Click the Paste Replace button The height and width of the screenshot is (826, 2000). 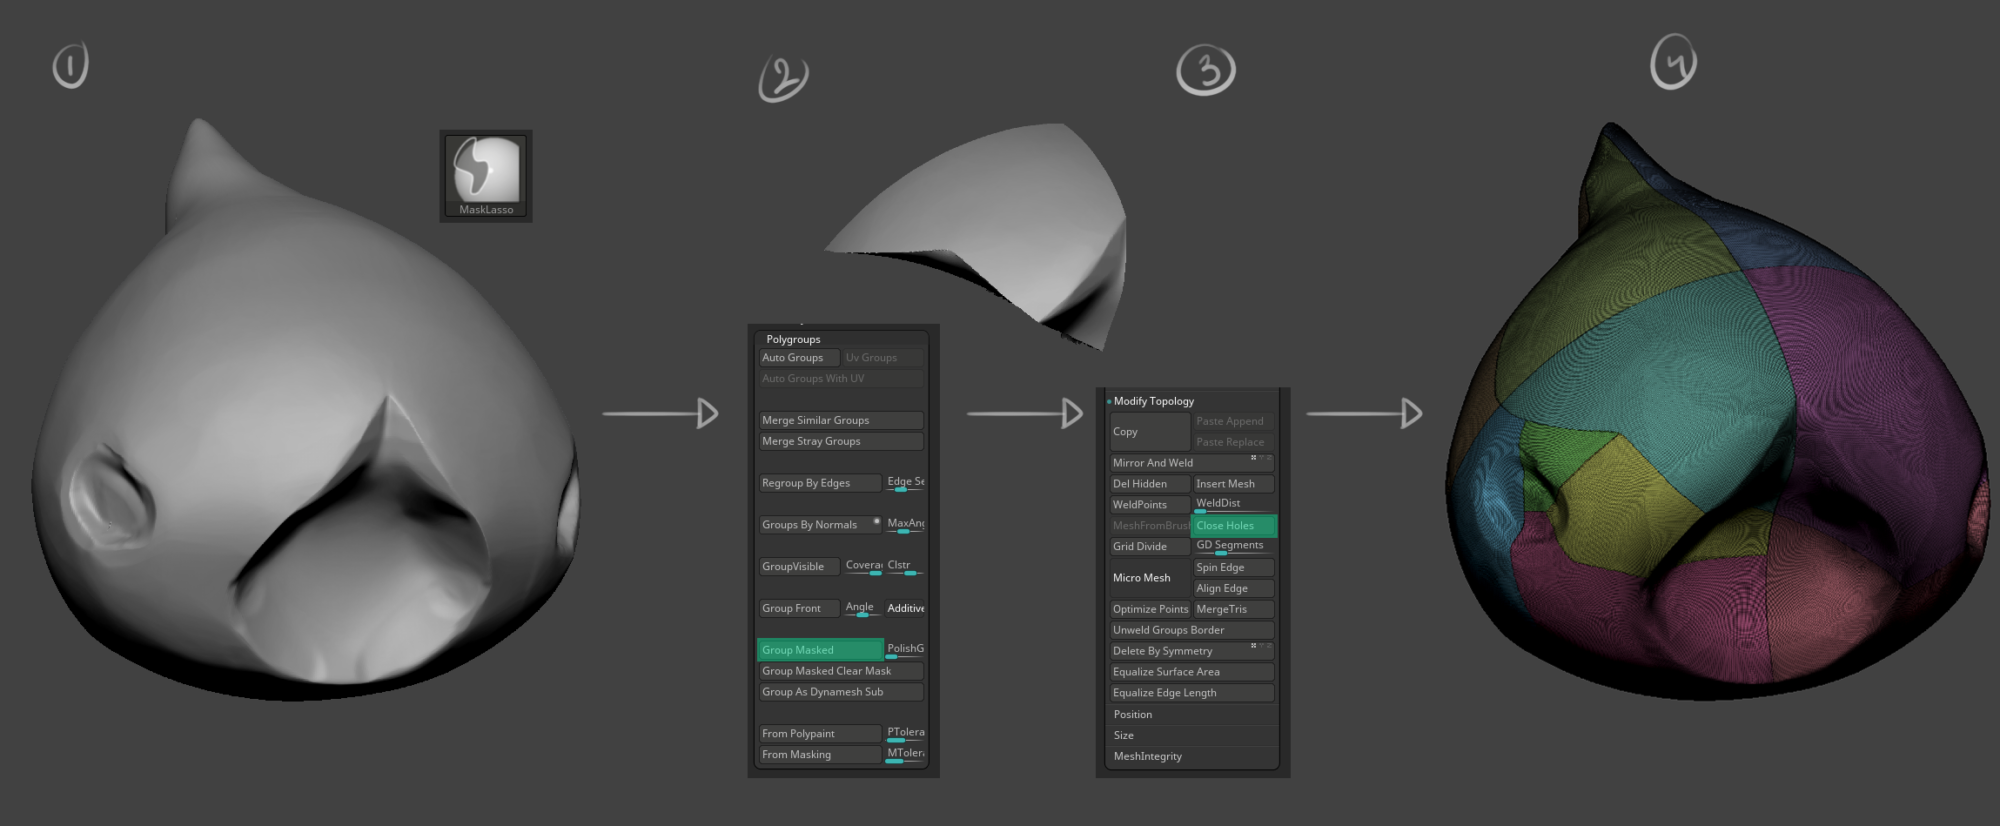(1234, 443)
